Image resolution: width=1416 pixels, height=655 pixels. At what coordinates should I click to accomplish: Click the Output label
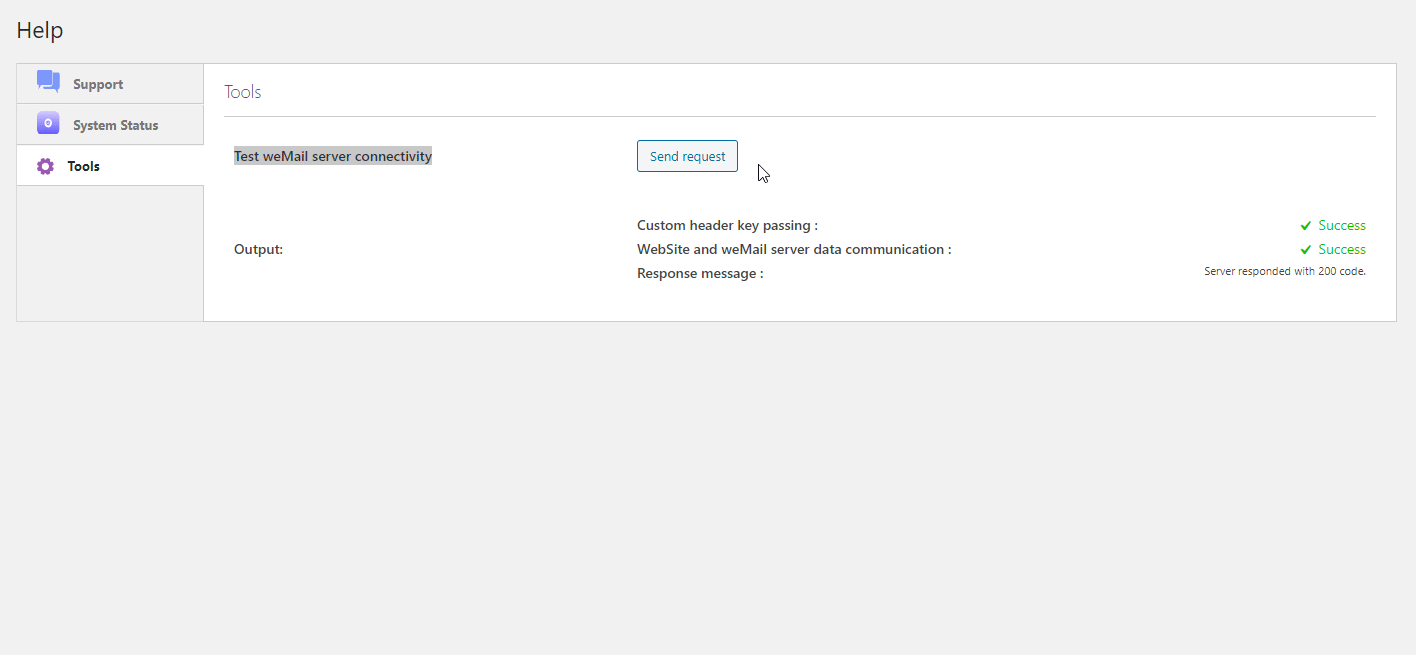258,250
